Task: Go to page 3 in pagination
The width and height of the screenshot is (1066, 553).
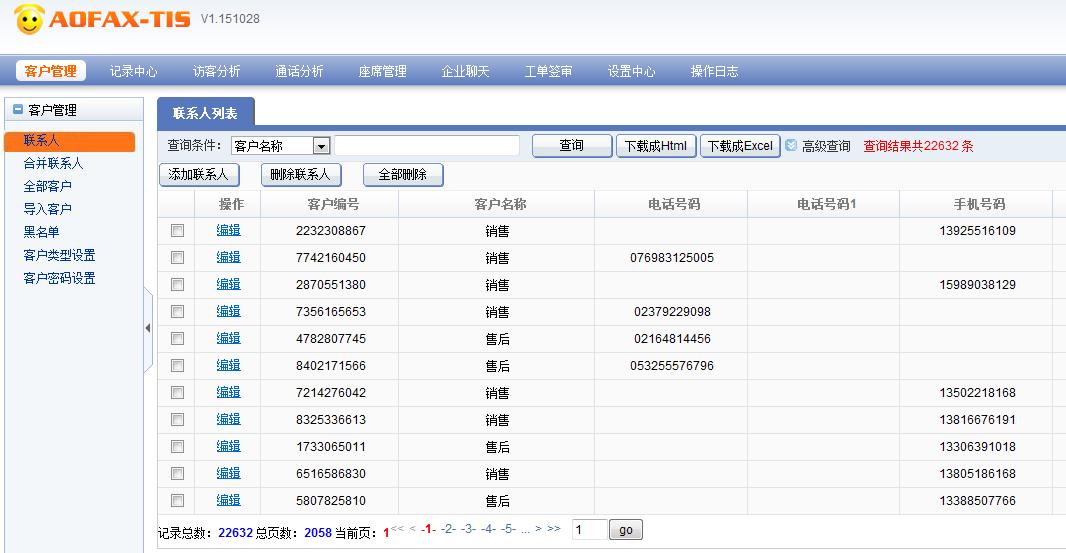Action: 468,529
